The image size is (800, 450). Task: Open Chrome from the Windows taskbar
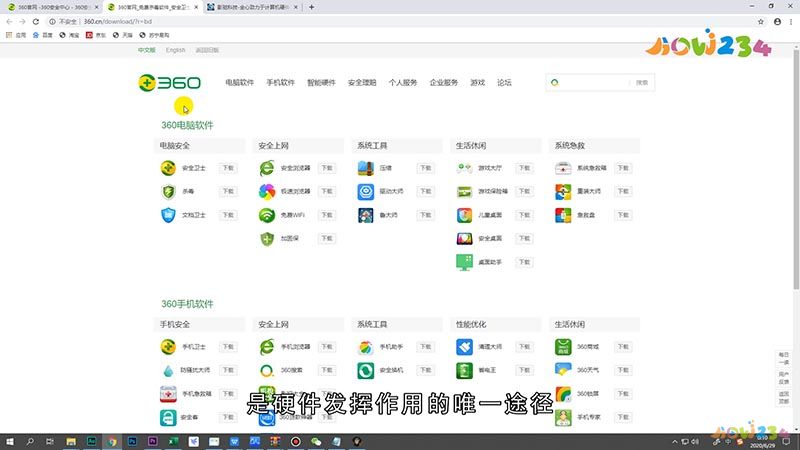coord(112,441)
